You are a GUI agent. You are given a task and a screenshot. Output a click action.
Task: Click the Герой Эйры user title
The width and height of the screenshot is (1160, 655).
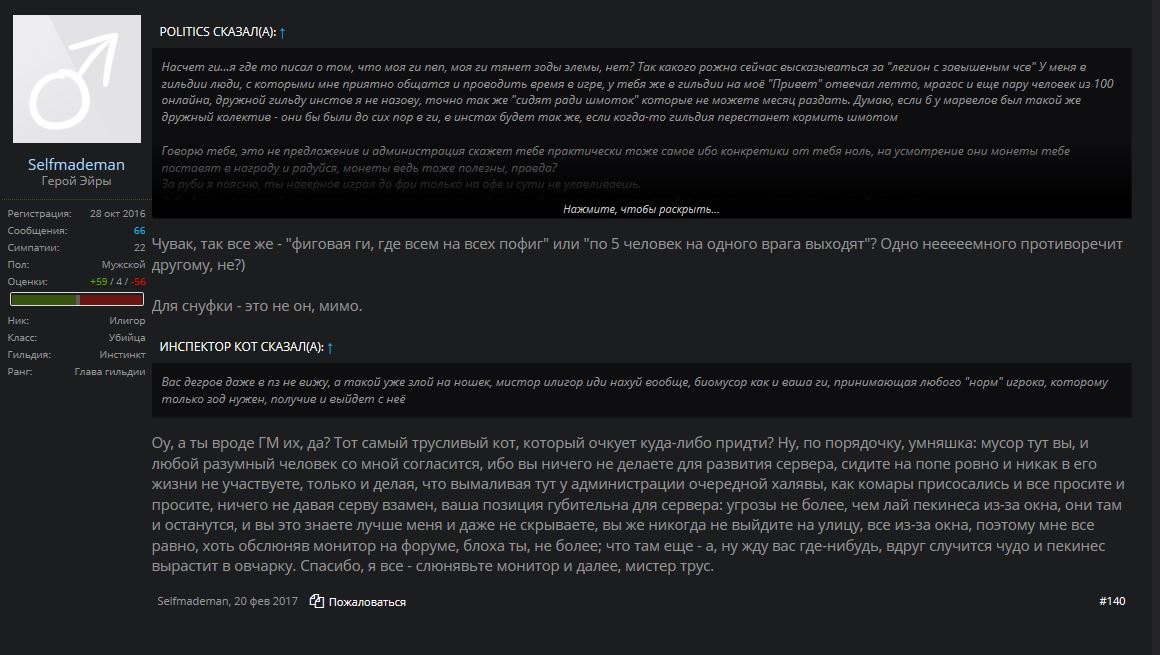click(x=76, y=181)
